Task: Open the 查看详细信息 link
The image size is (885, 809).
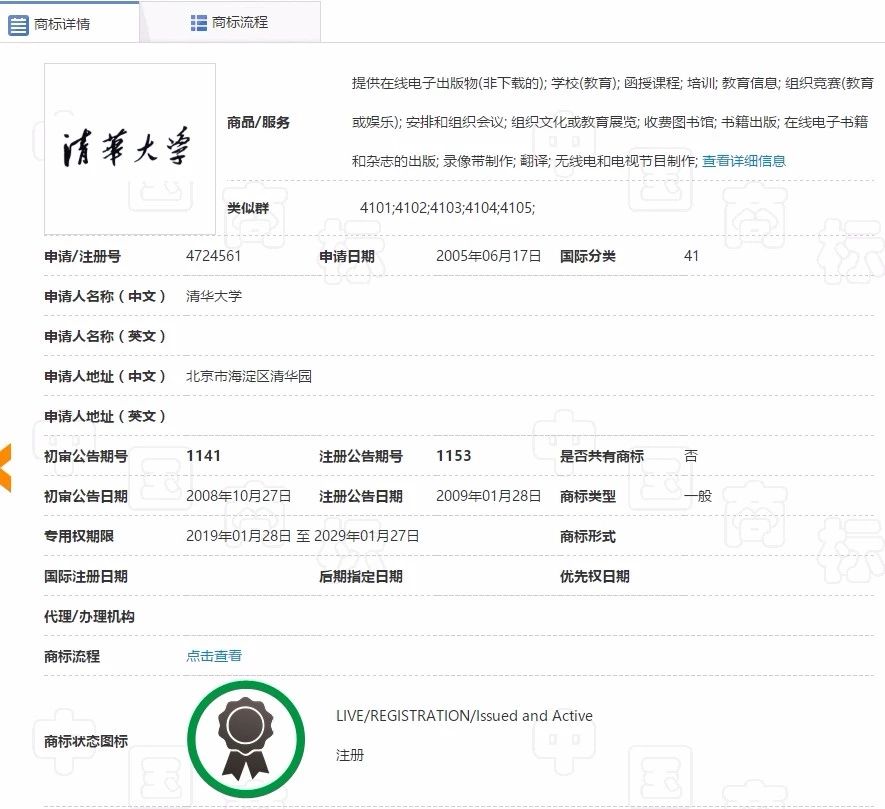Action: point(743,161)
